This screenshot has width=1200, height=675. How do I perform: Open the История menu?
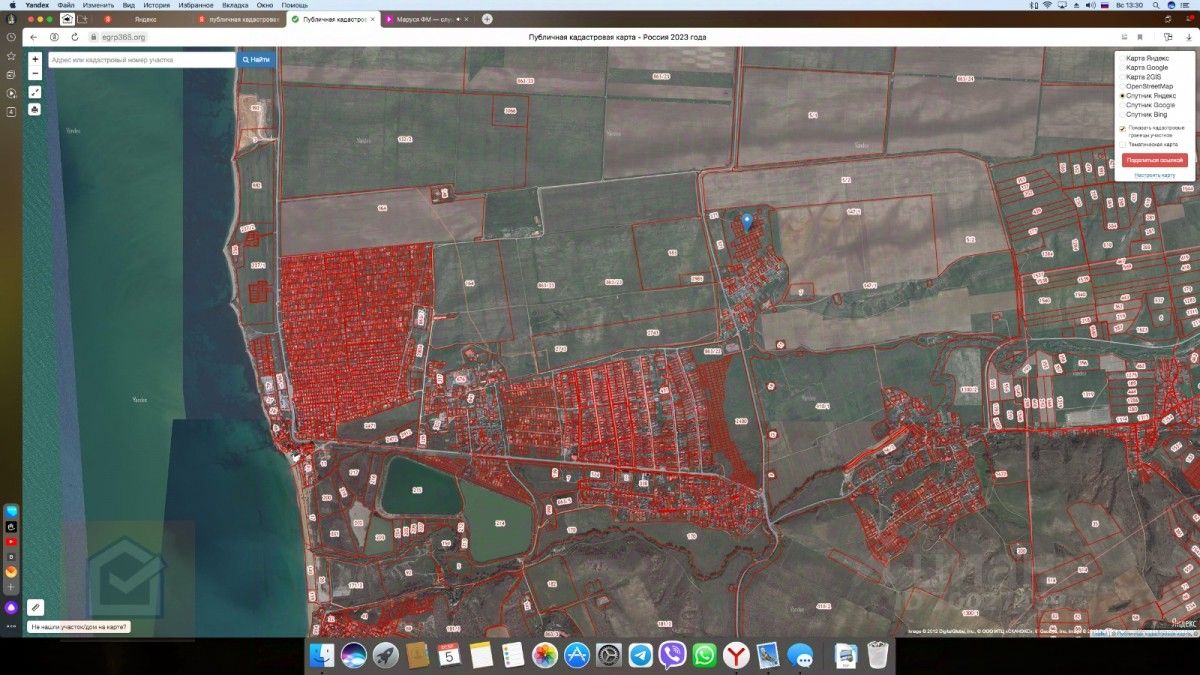point(156,5)
